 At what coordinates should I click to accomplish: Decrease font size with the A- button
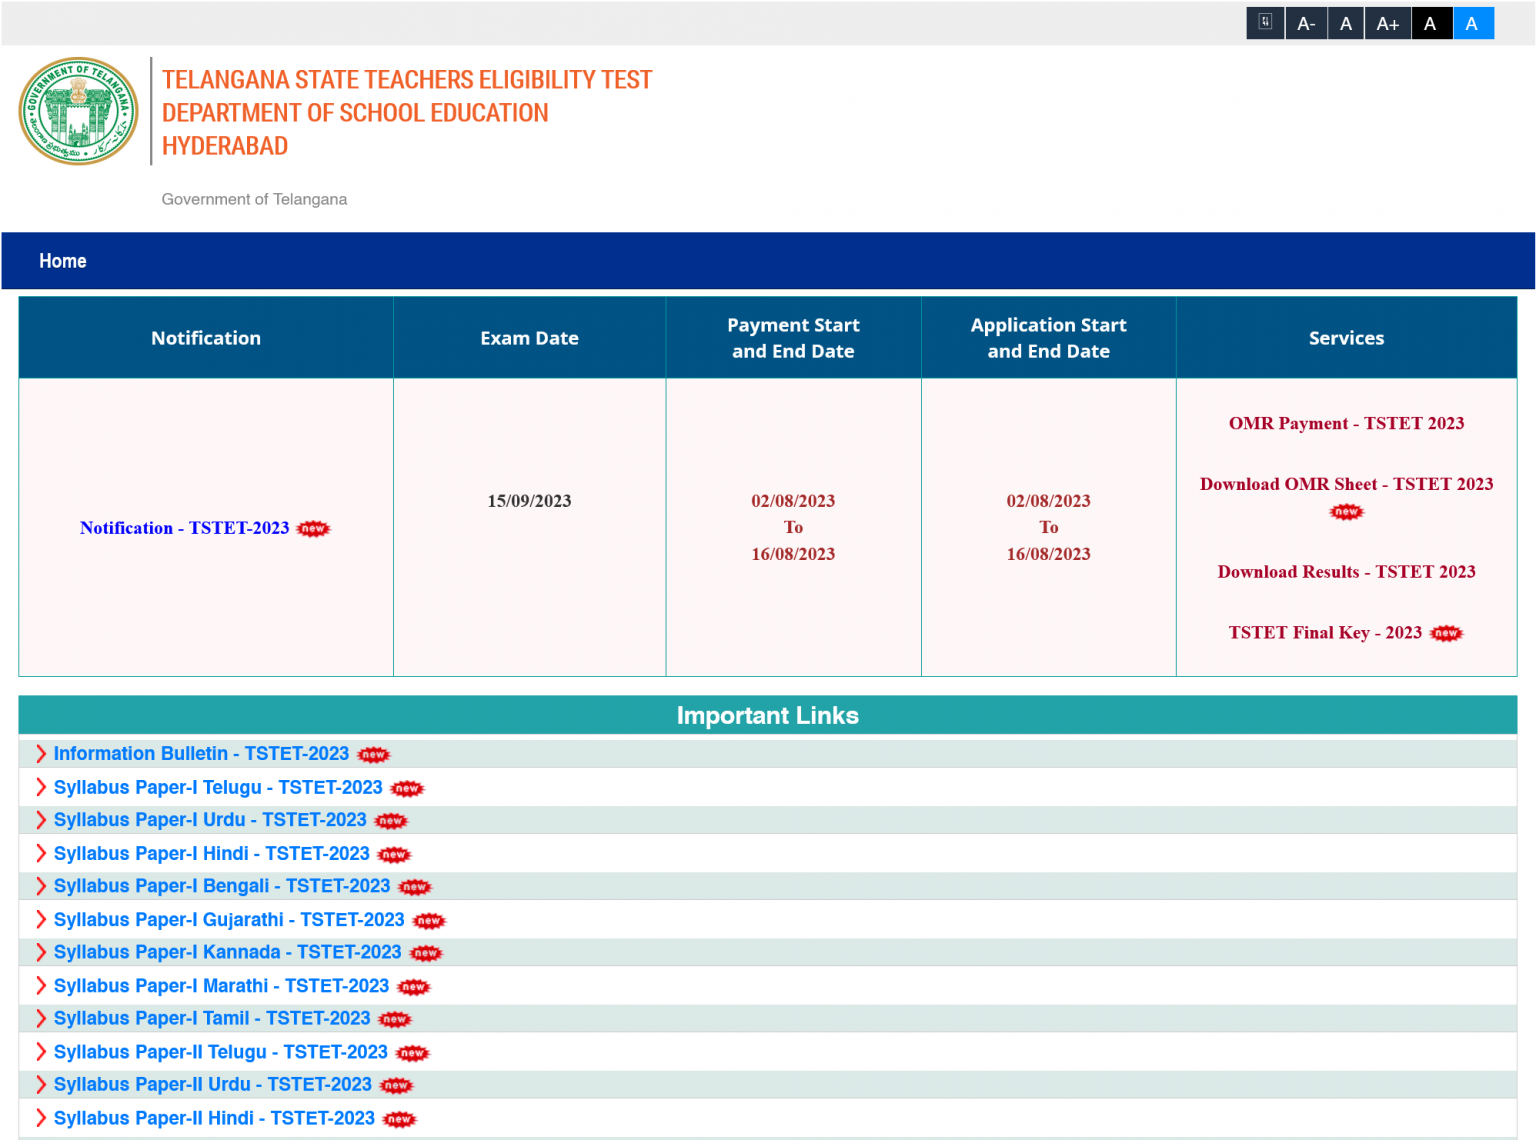[1306, 24]
